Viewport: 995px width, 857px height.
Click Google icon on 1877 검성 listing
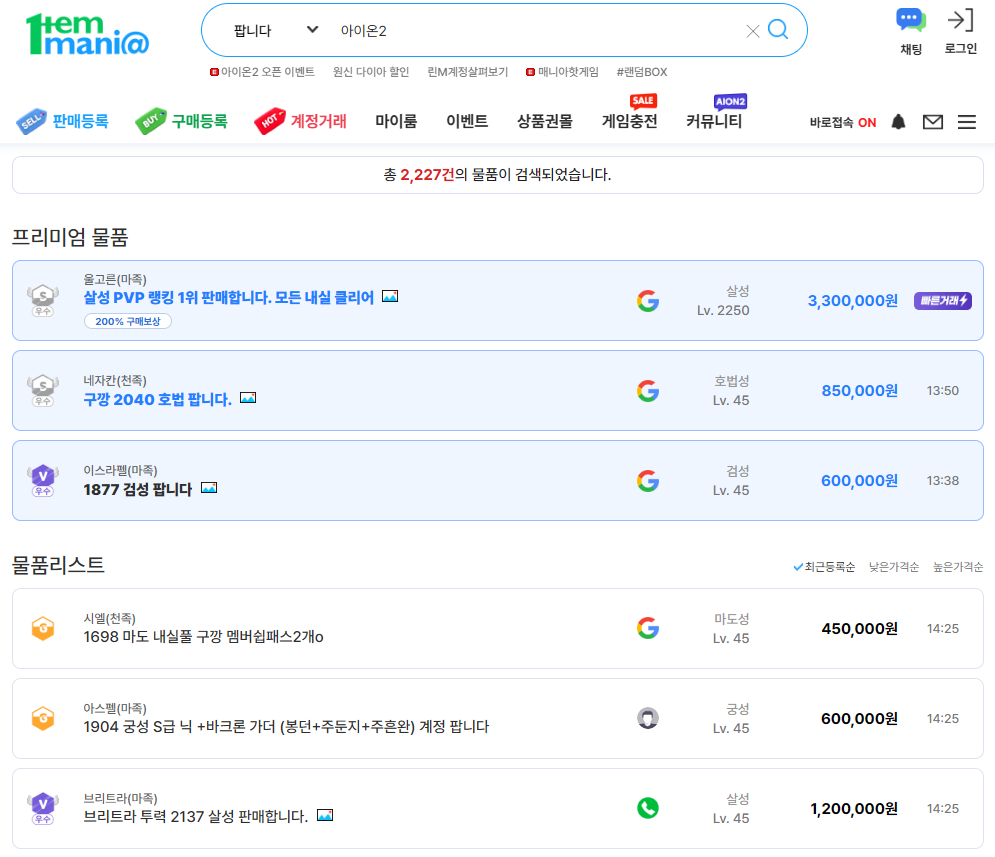tap(648, 481)
